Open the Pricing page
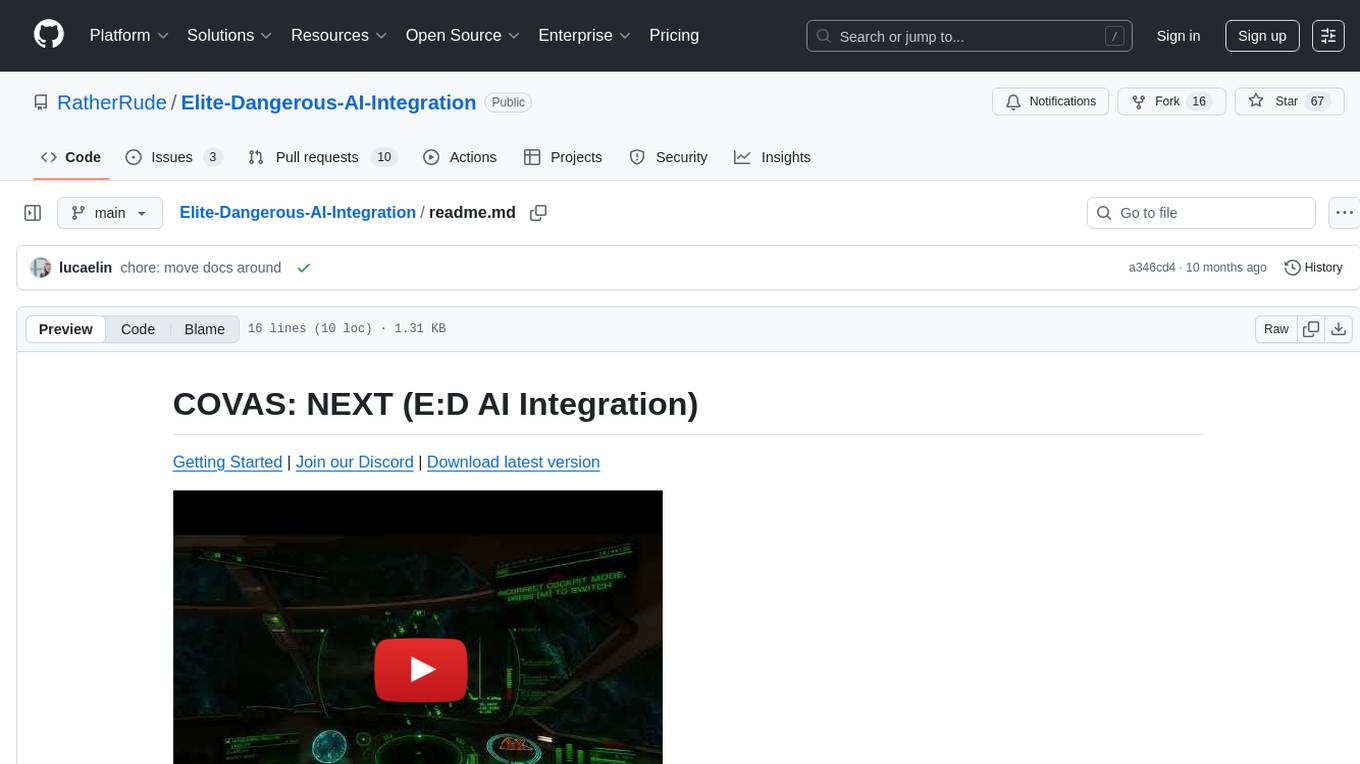The height and width of the screenshot is (764, 1360). [x=674, y=35]
